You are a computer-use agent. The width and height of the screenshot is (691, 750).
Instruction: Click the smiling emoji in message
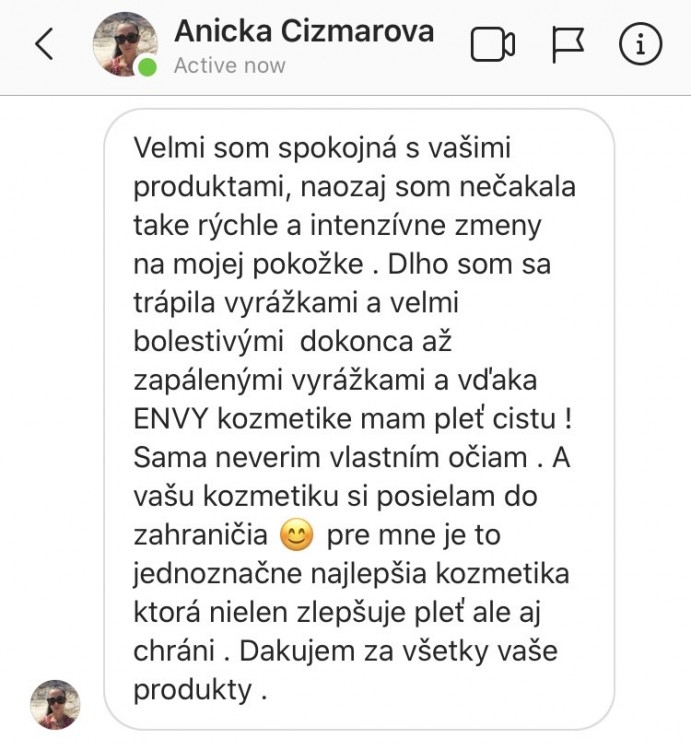296,535
